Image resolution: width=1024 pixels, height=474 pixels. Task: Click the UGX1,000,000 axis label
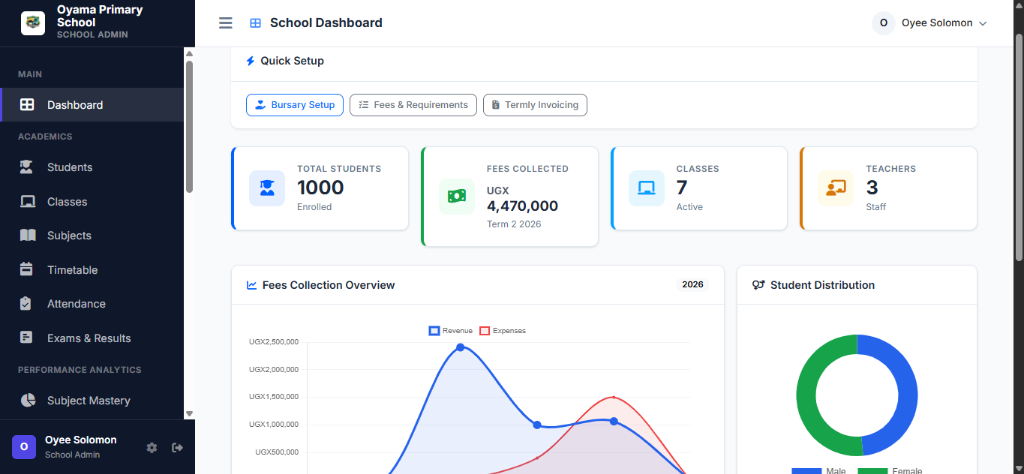point(274,424)
